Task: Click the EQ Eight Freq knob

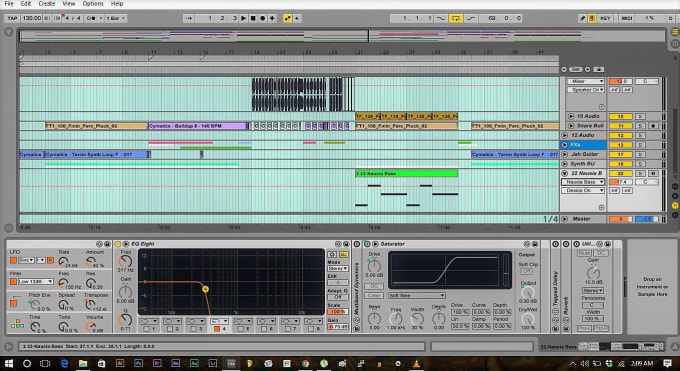Action: tap(125, 261)
